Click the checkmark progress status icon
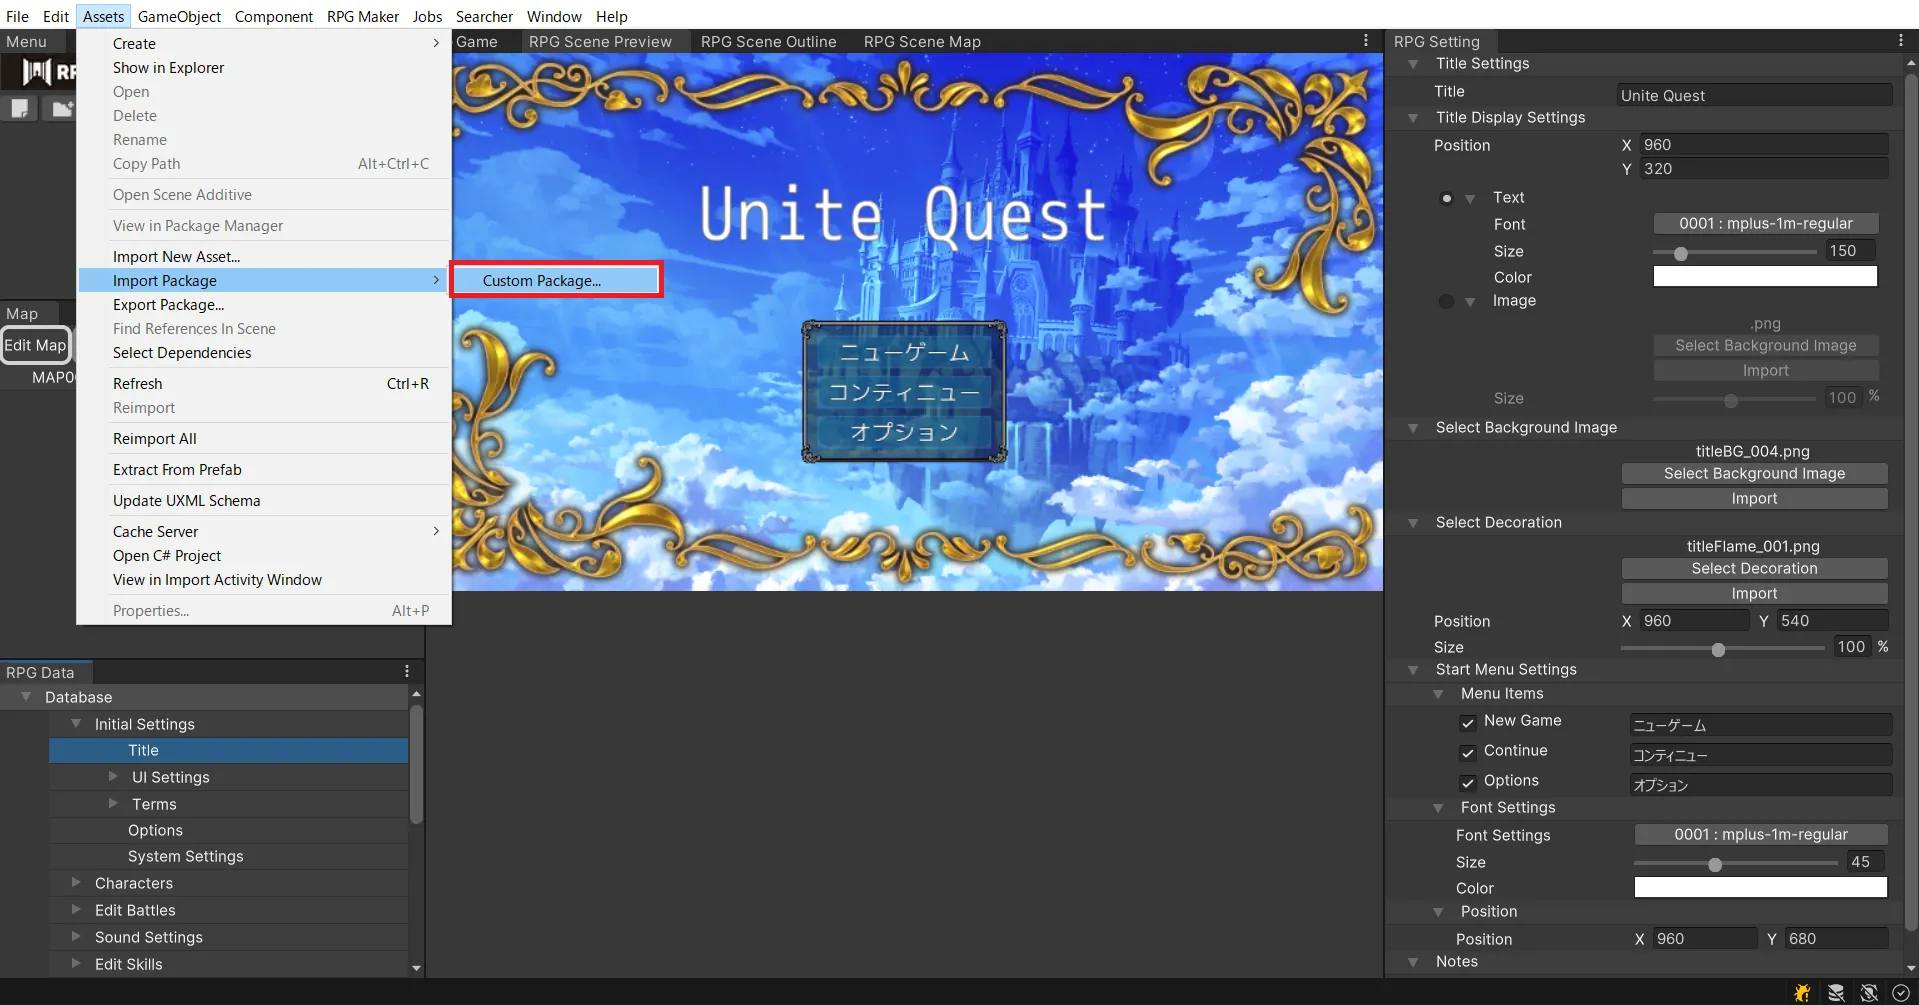Image resolution: width=1919 pixels, height=1005 pixels. (1901, 992)
